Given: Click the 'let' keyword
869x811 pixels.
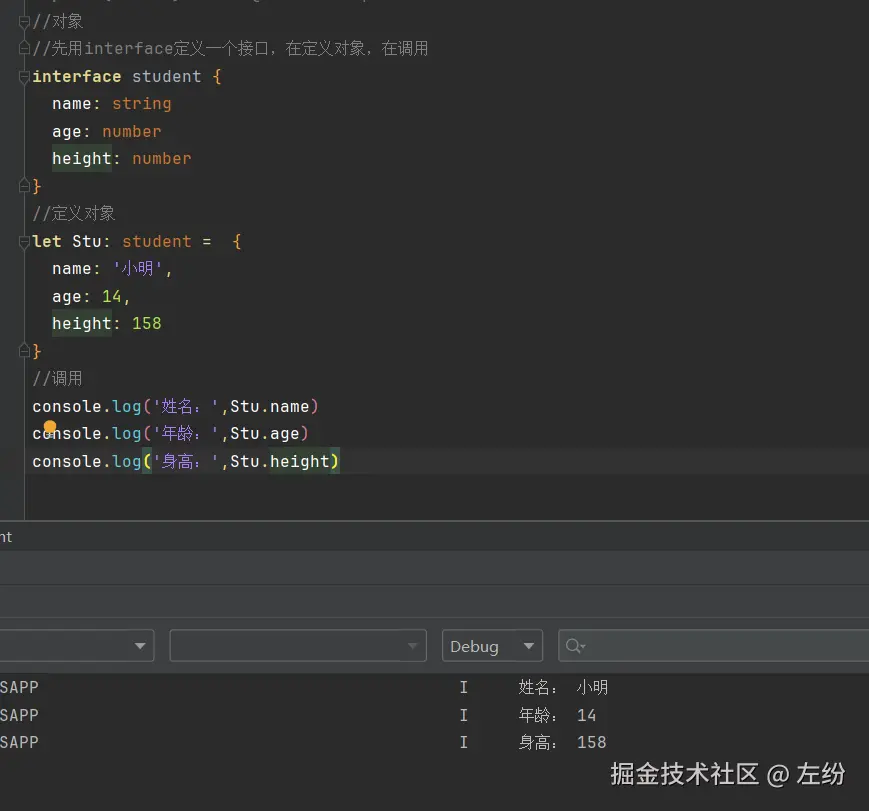Looking at the screenshot, I should 47,242.
